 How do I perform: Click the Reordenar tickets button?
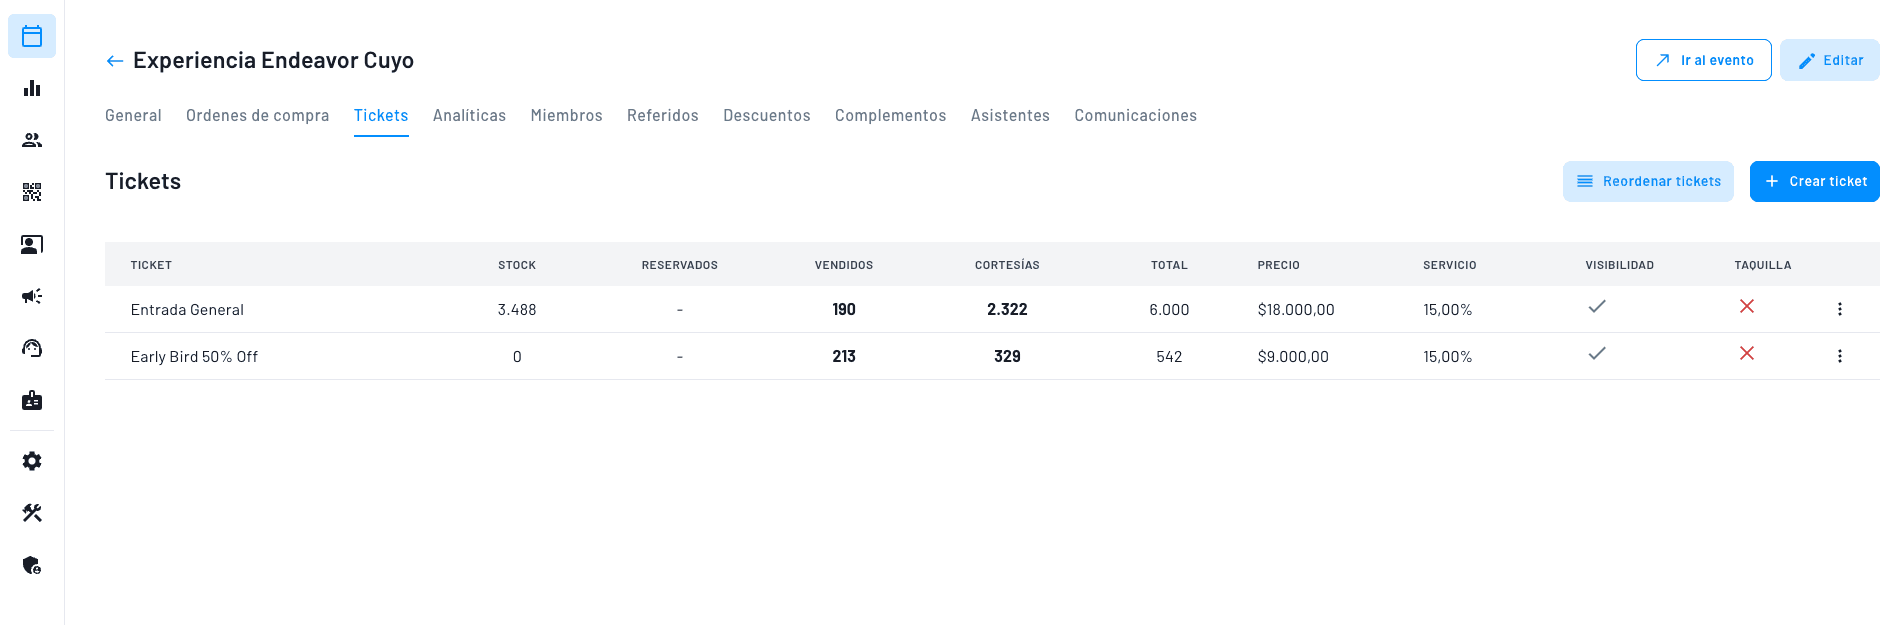pos(1648,181)
